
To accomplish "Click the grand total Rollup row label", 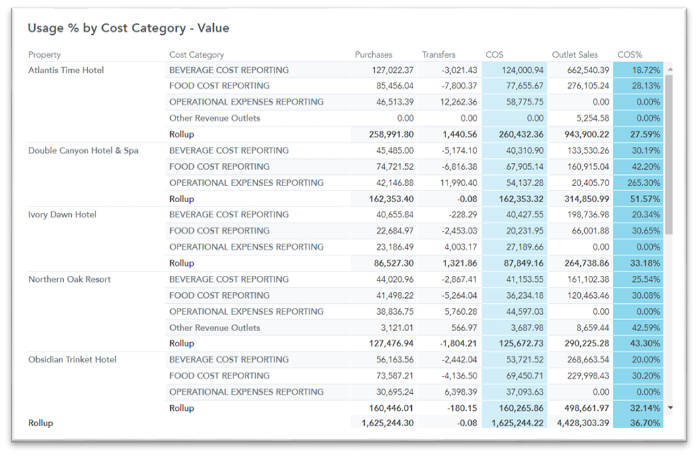I will point(41,423).
